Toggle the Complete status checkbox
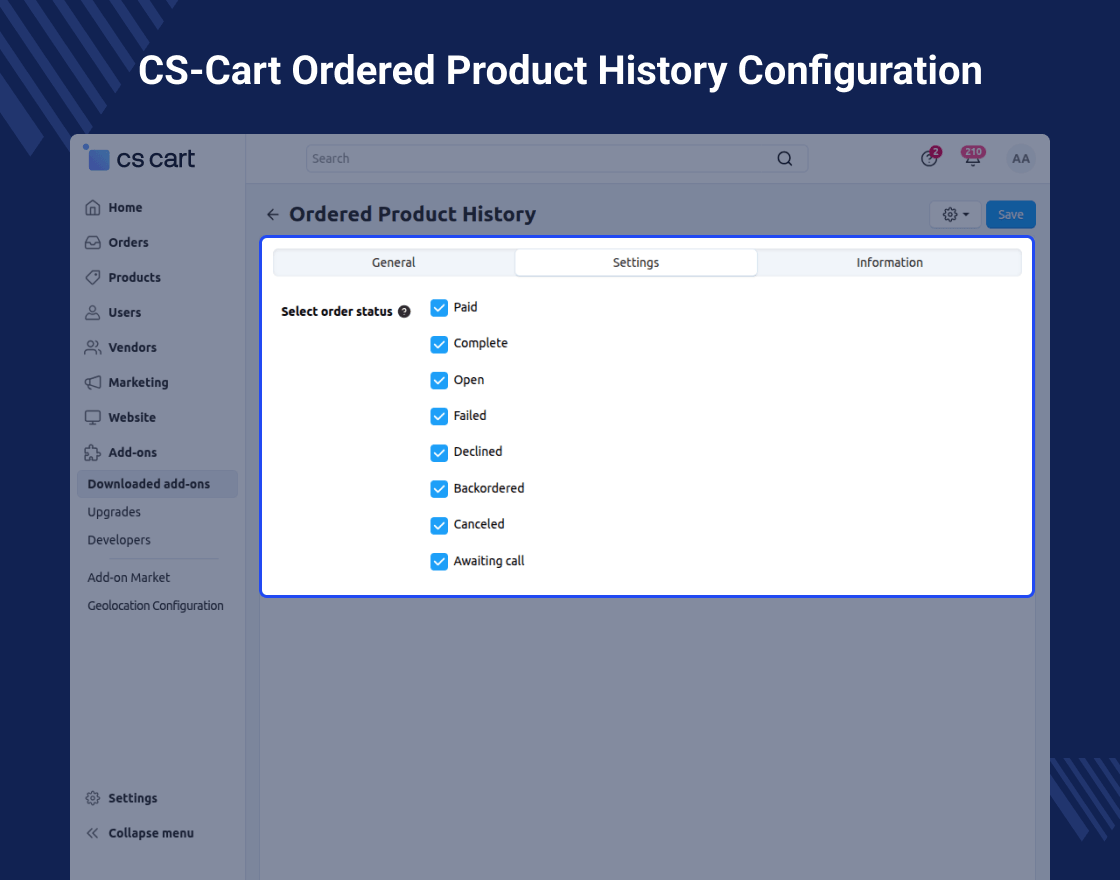This screenshot has width=1120, height=880. [x=439, y=344]
